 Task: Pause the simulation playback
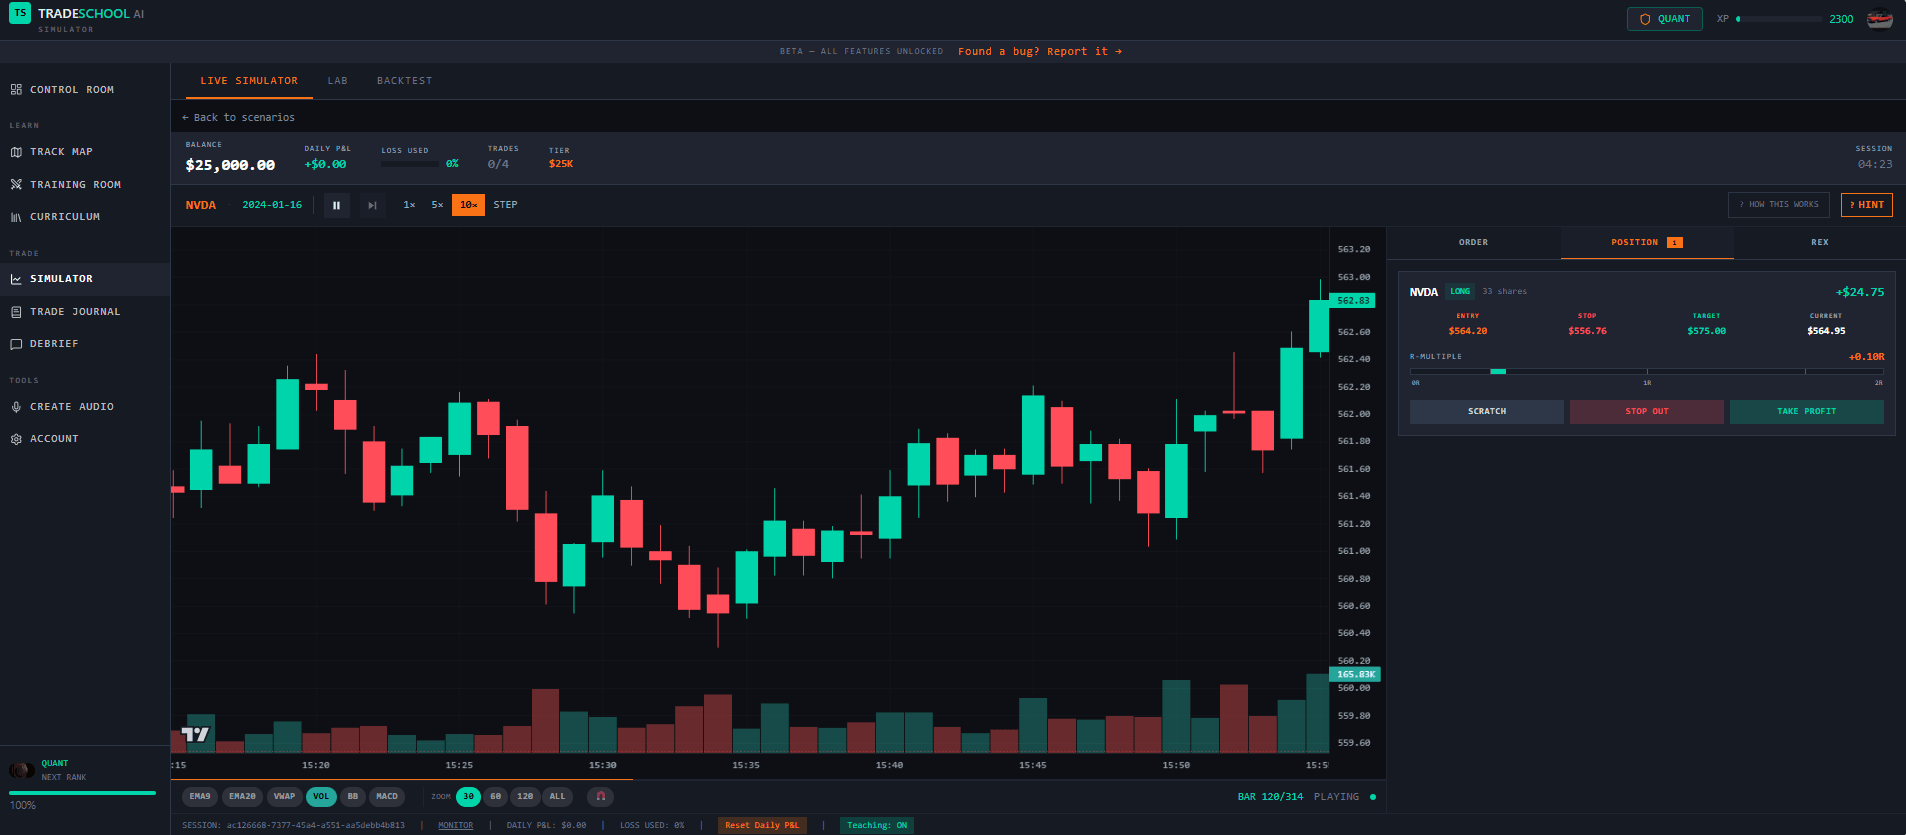(337, 205)
